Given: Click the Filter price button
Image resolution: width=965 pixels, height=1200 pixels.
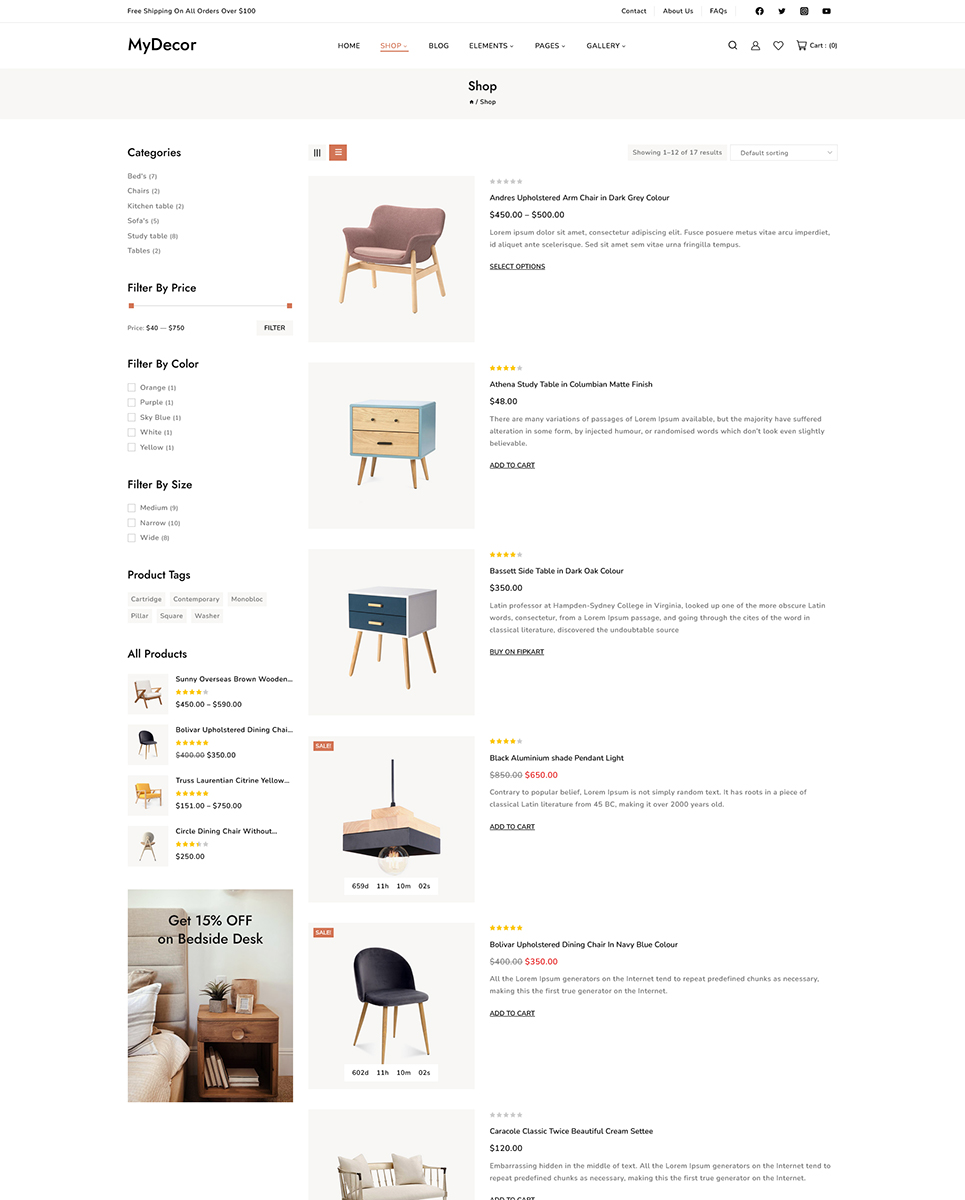Looking at the screenshot, I should (274, 328).
